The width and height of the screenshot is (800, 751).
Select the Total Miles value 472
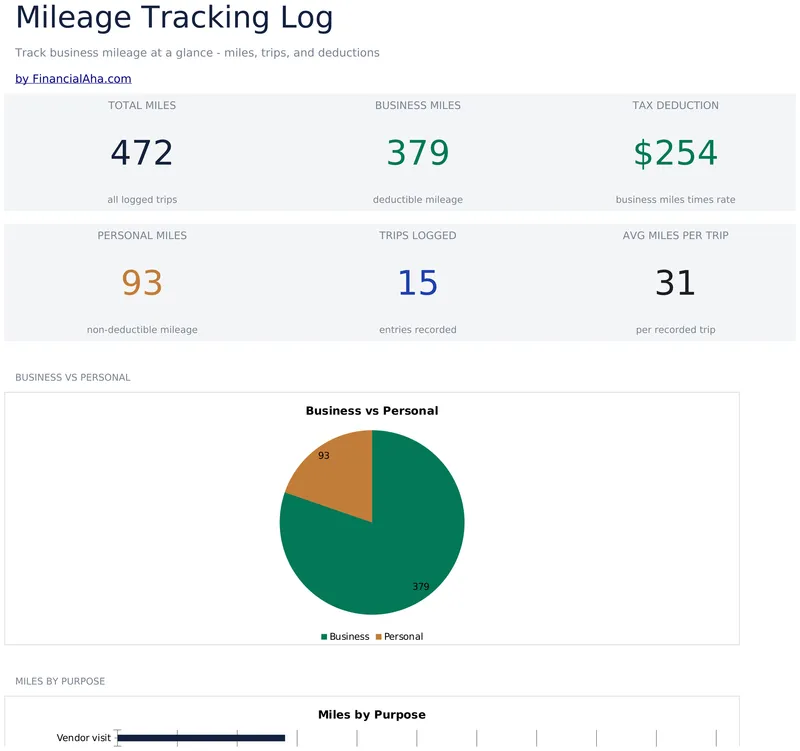pyautogui.click(x=142, y=153)
